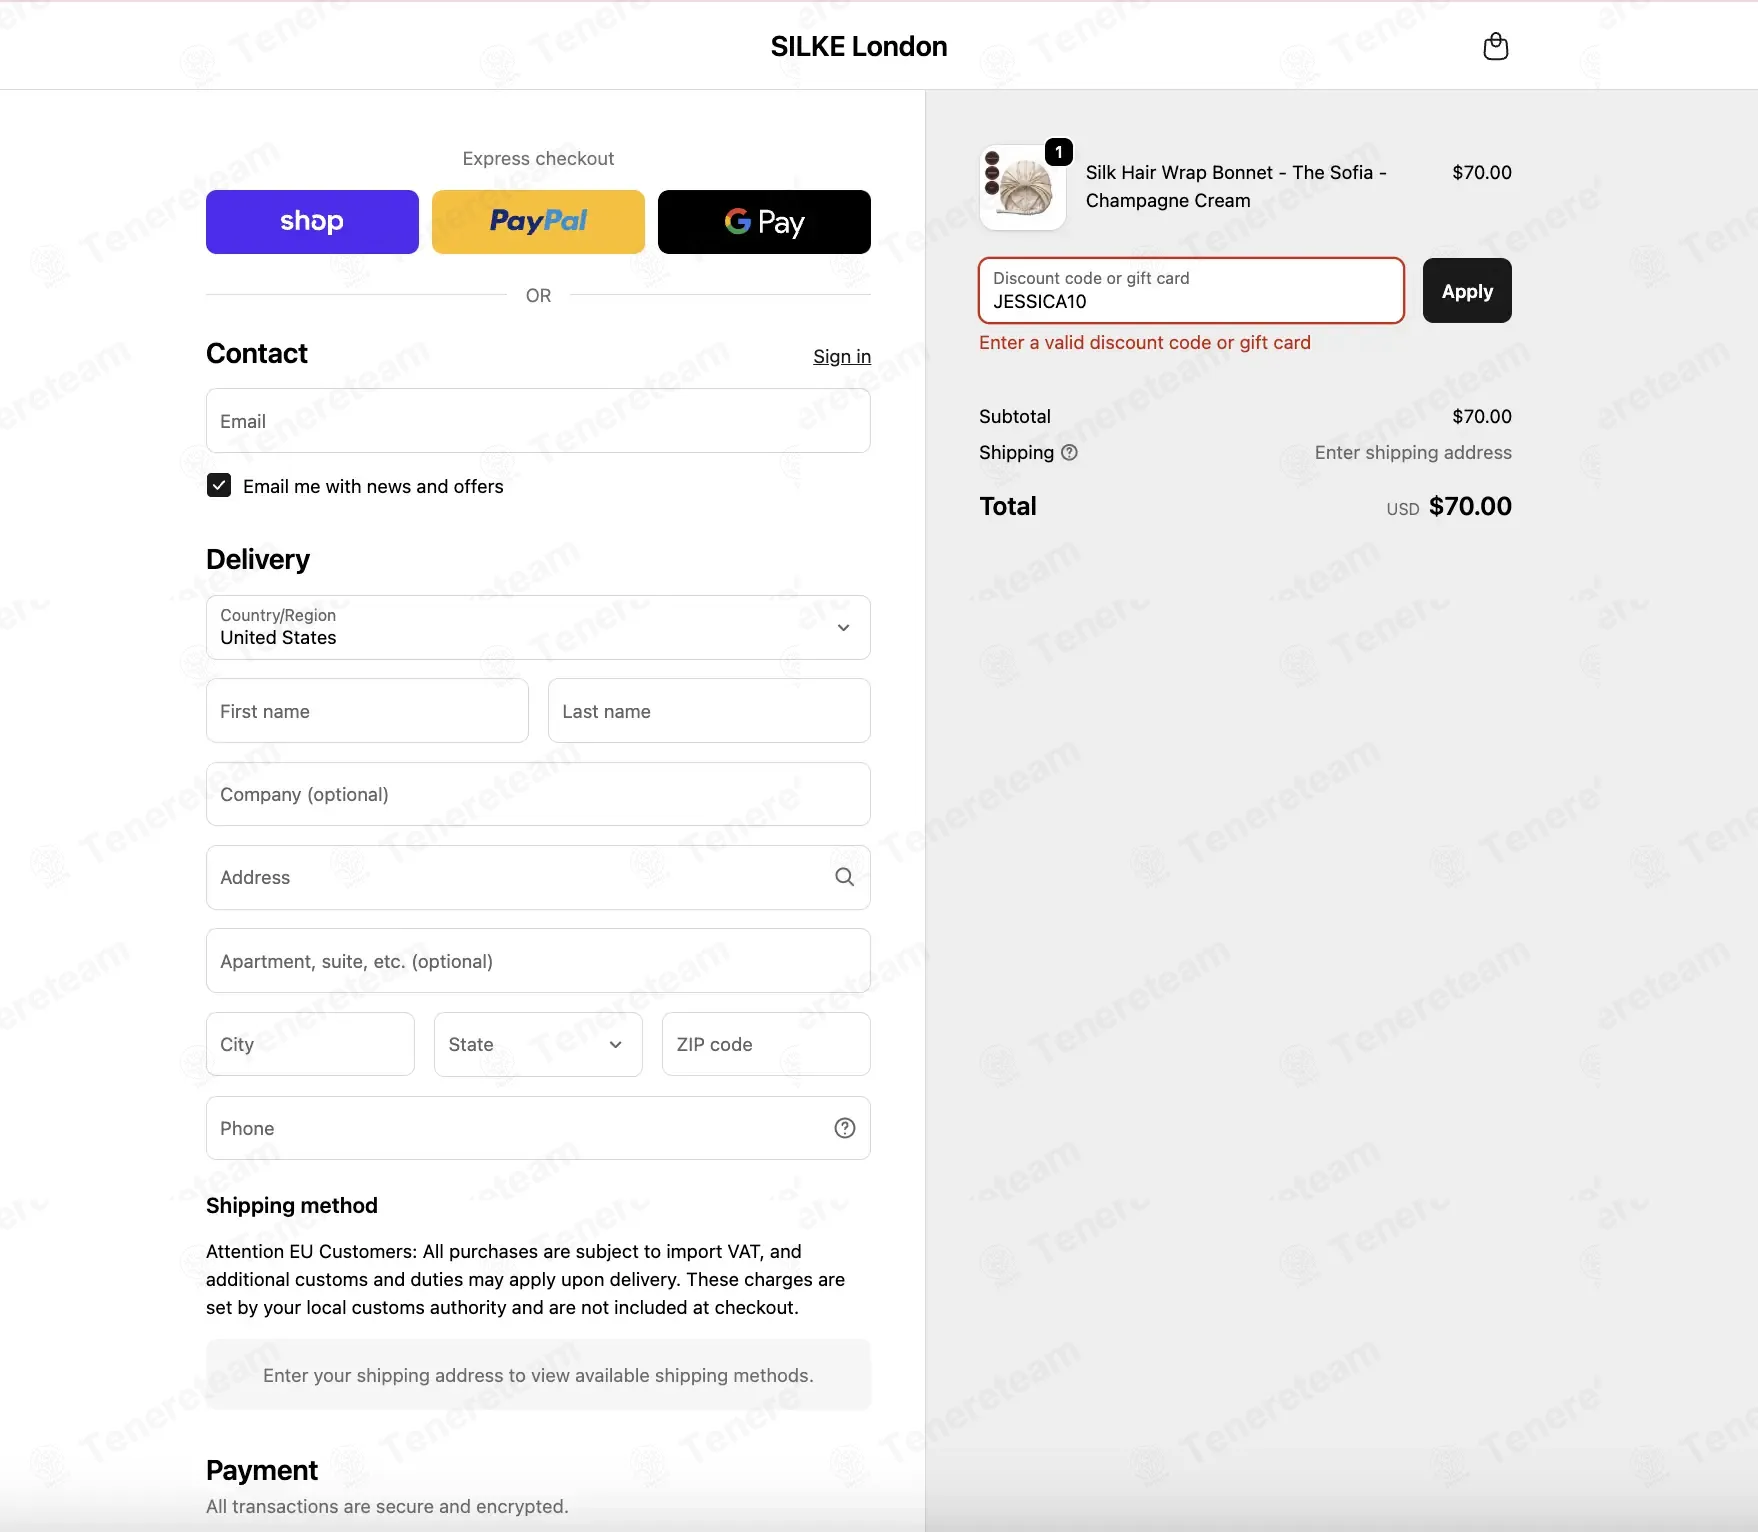
Task: Select the product name Silk Hair Wrap Bonnet
Action: (x=1236, y=186)
